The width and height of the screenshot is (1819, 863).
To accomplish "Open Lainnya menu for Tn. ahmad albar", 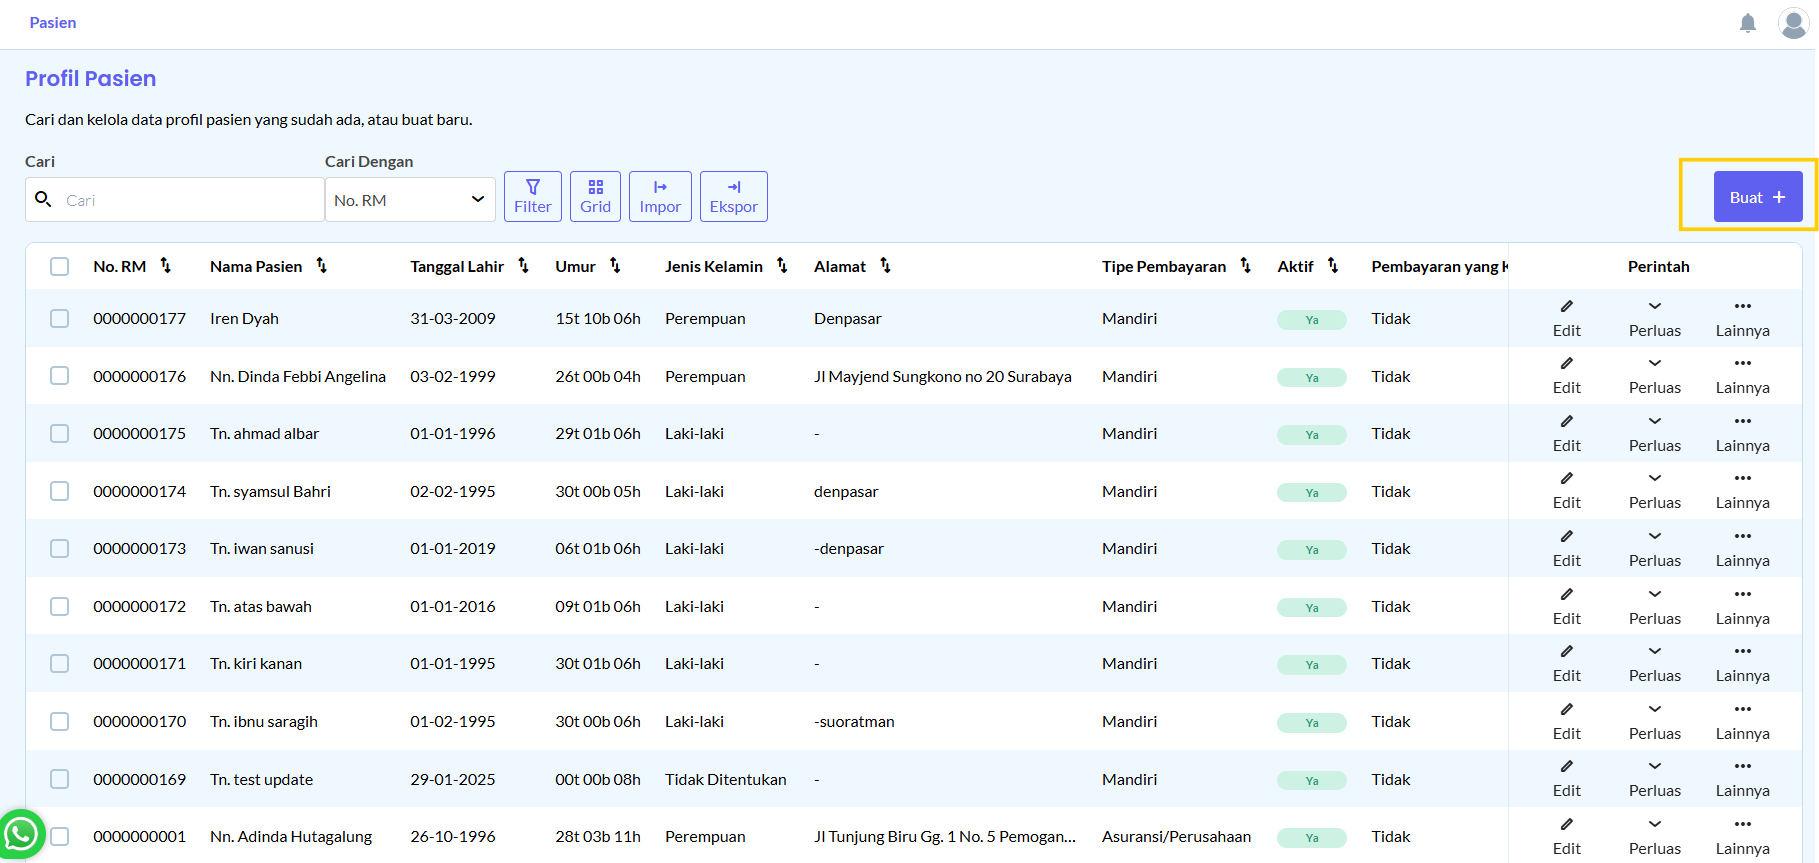I will 1743,434.
